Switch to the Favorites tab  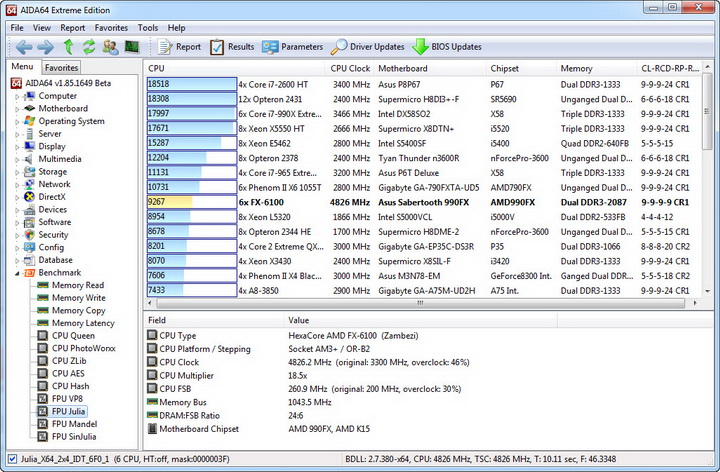(x=61, y=67)
